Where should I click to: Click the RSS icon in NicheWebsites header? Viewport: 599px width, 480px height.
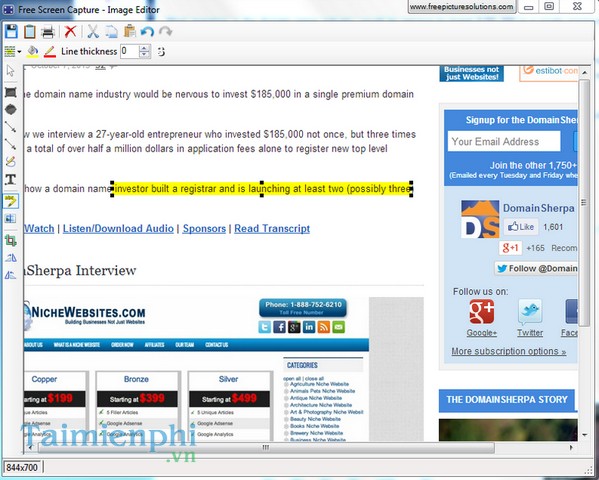point(324,327)
